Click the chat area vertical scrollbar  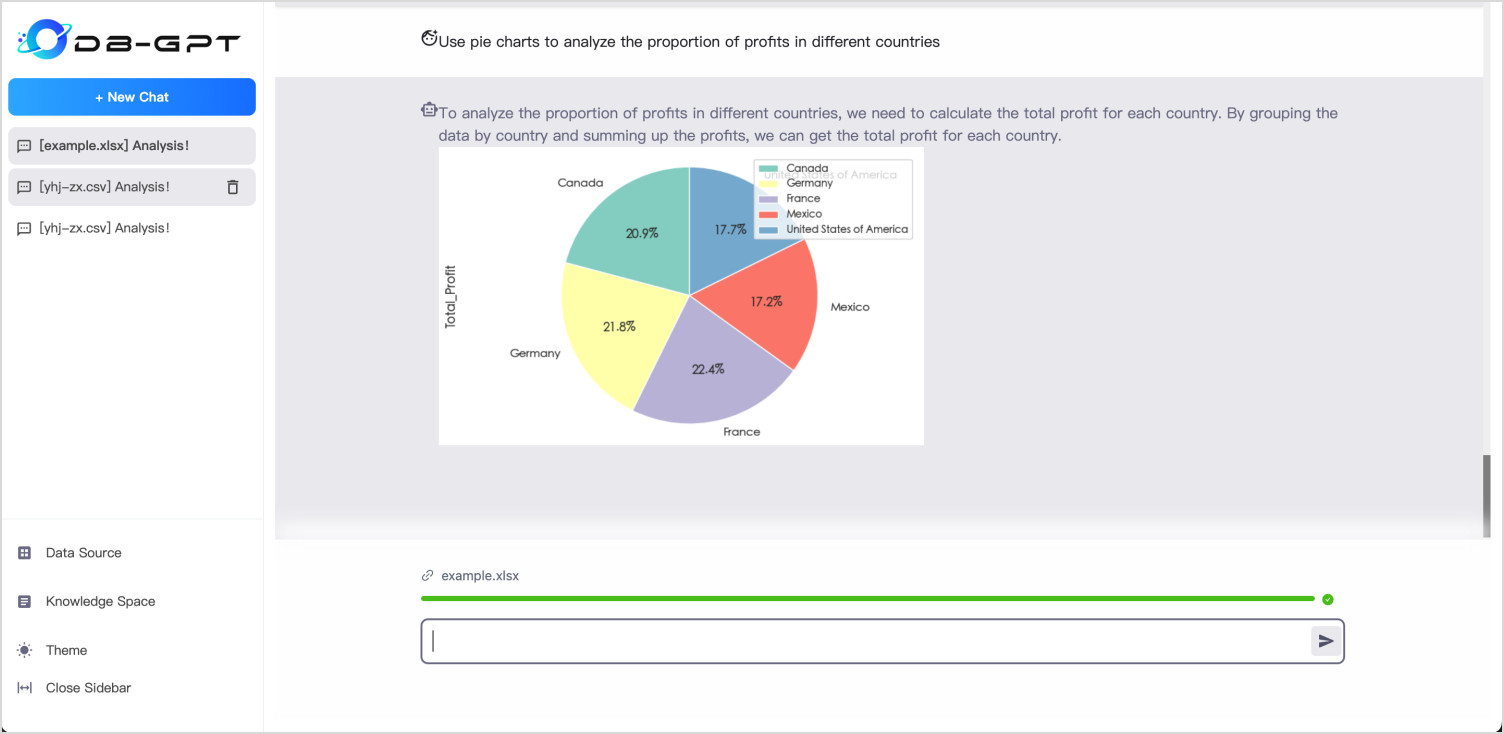coord(1487,497)
